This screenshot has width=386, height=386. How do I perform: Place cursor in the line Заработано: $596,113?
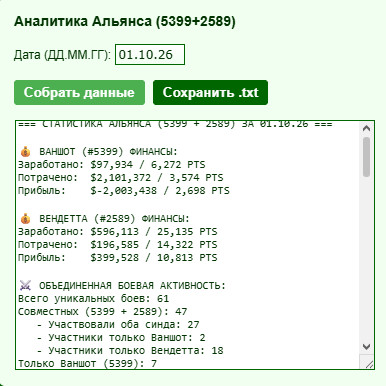tap(118, 231)
